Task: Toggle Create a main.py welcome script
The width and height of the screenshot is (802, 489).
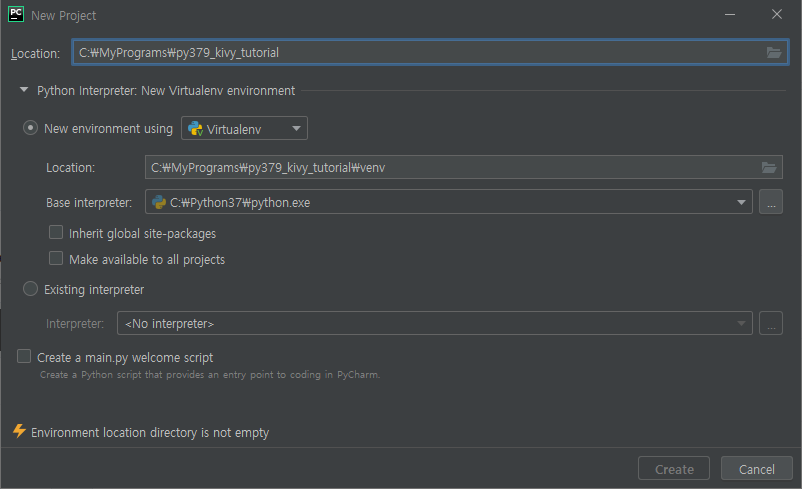Action: pyautogui.click(x=24, y=357)
